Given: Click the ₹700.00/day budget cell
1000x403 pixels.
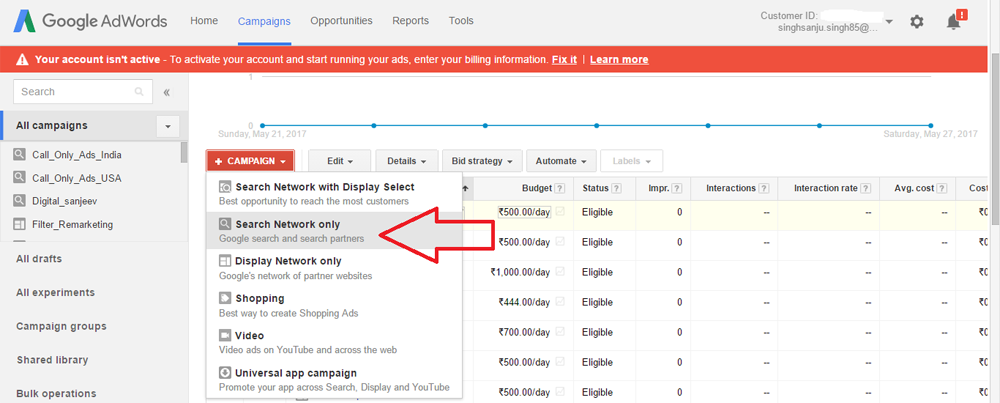Looking at the screenshot, I should click(525, 332).
